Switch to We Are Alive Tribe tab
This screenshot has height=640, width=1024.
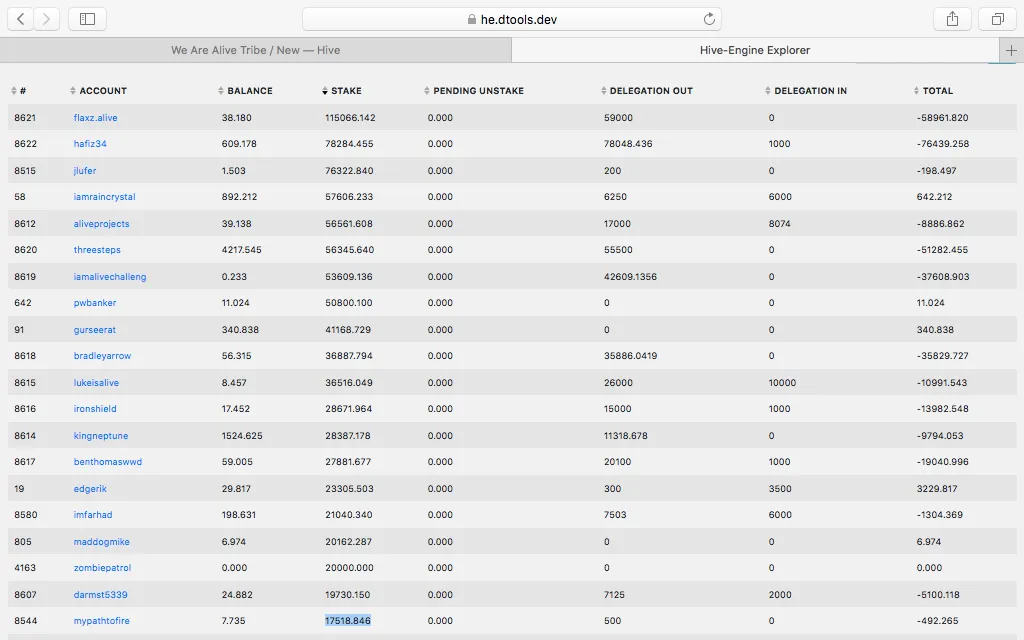coord(255,50)
